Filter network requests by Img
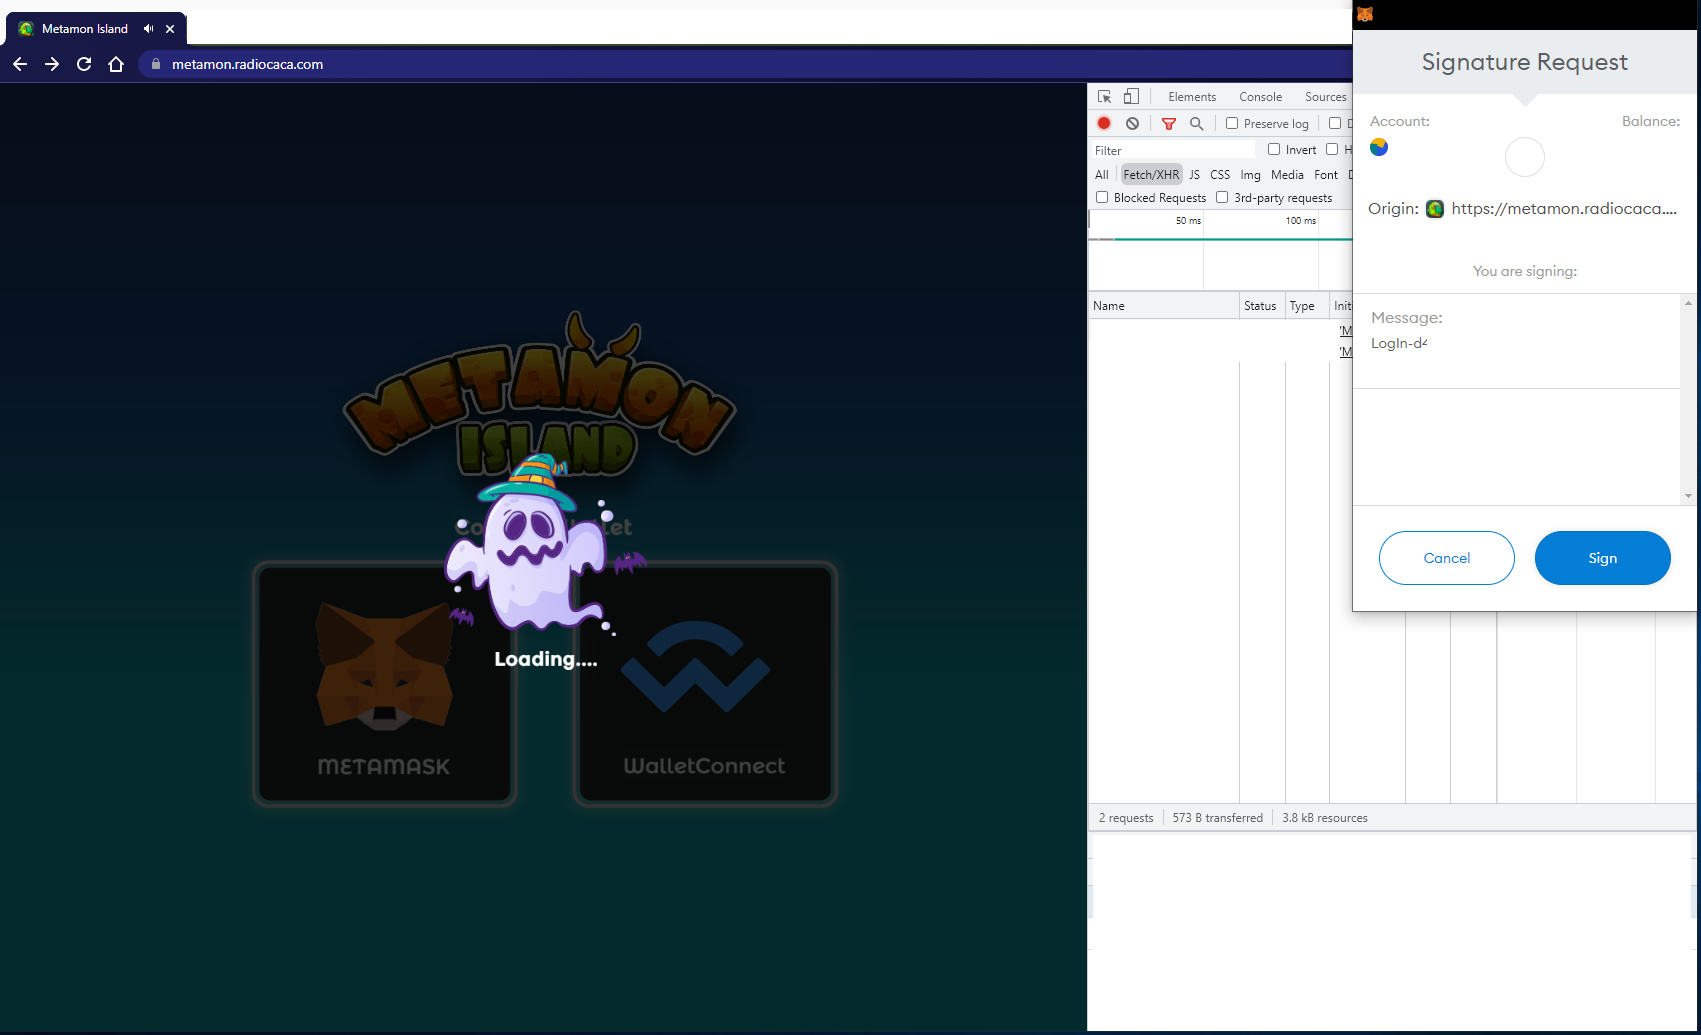The image size is (1701, 1035). (x=1251, y=174)
